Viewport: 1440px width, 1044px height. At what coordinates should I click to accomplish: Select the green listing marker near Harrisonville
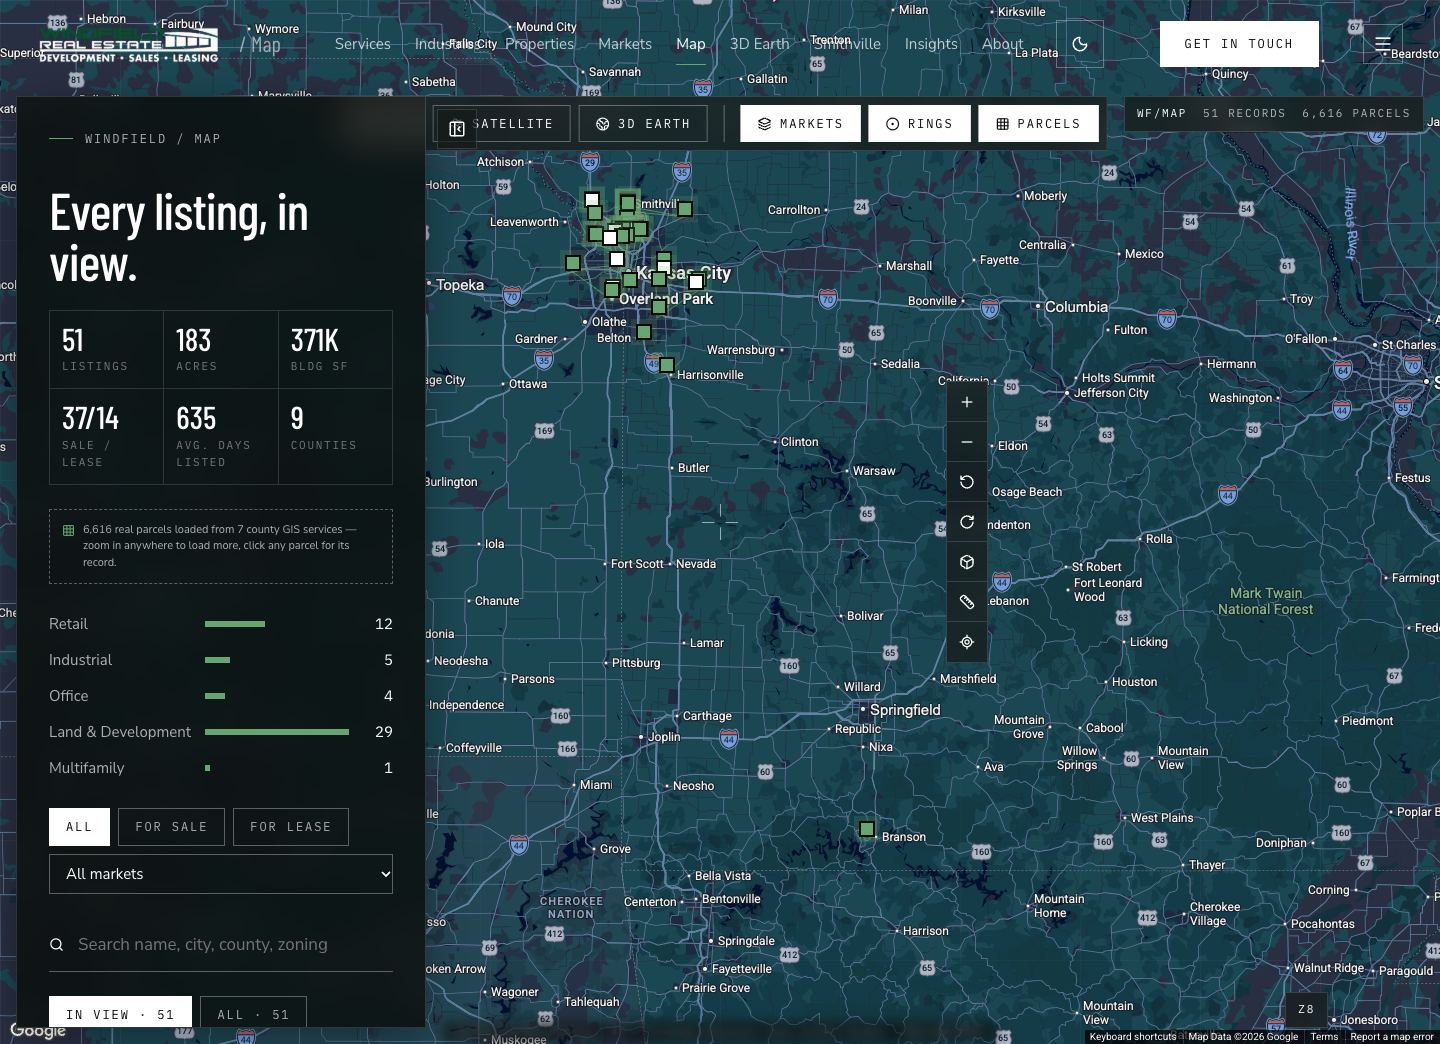tap(667, 365)
